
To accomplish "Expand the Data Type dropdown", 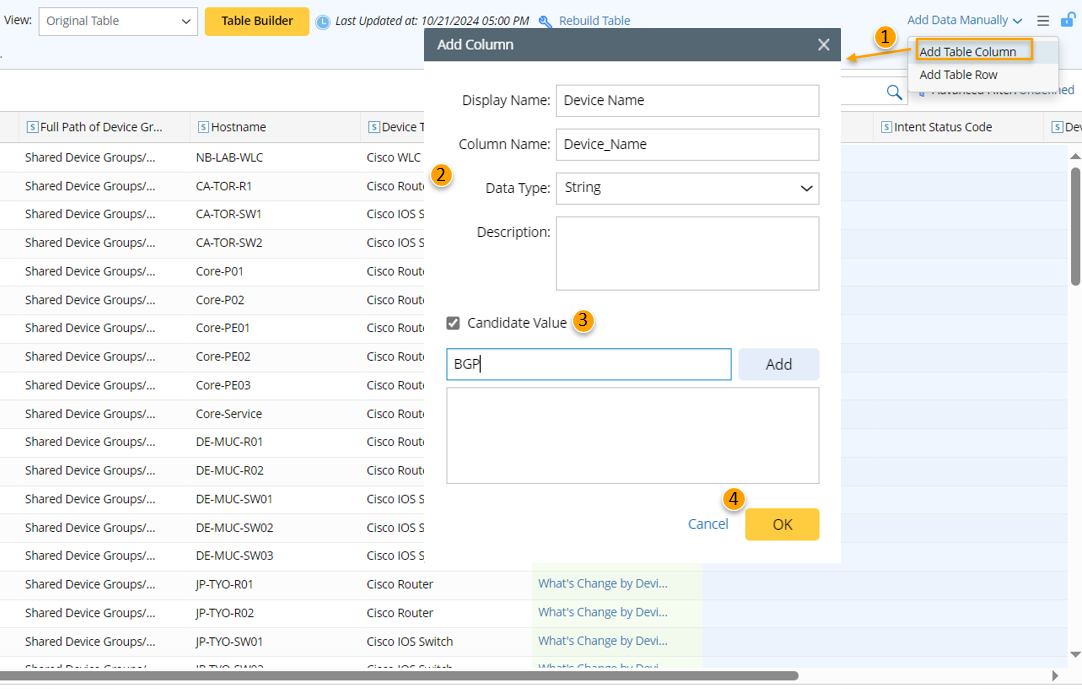I will 687,188.
